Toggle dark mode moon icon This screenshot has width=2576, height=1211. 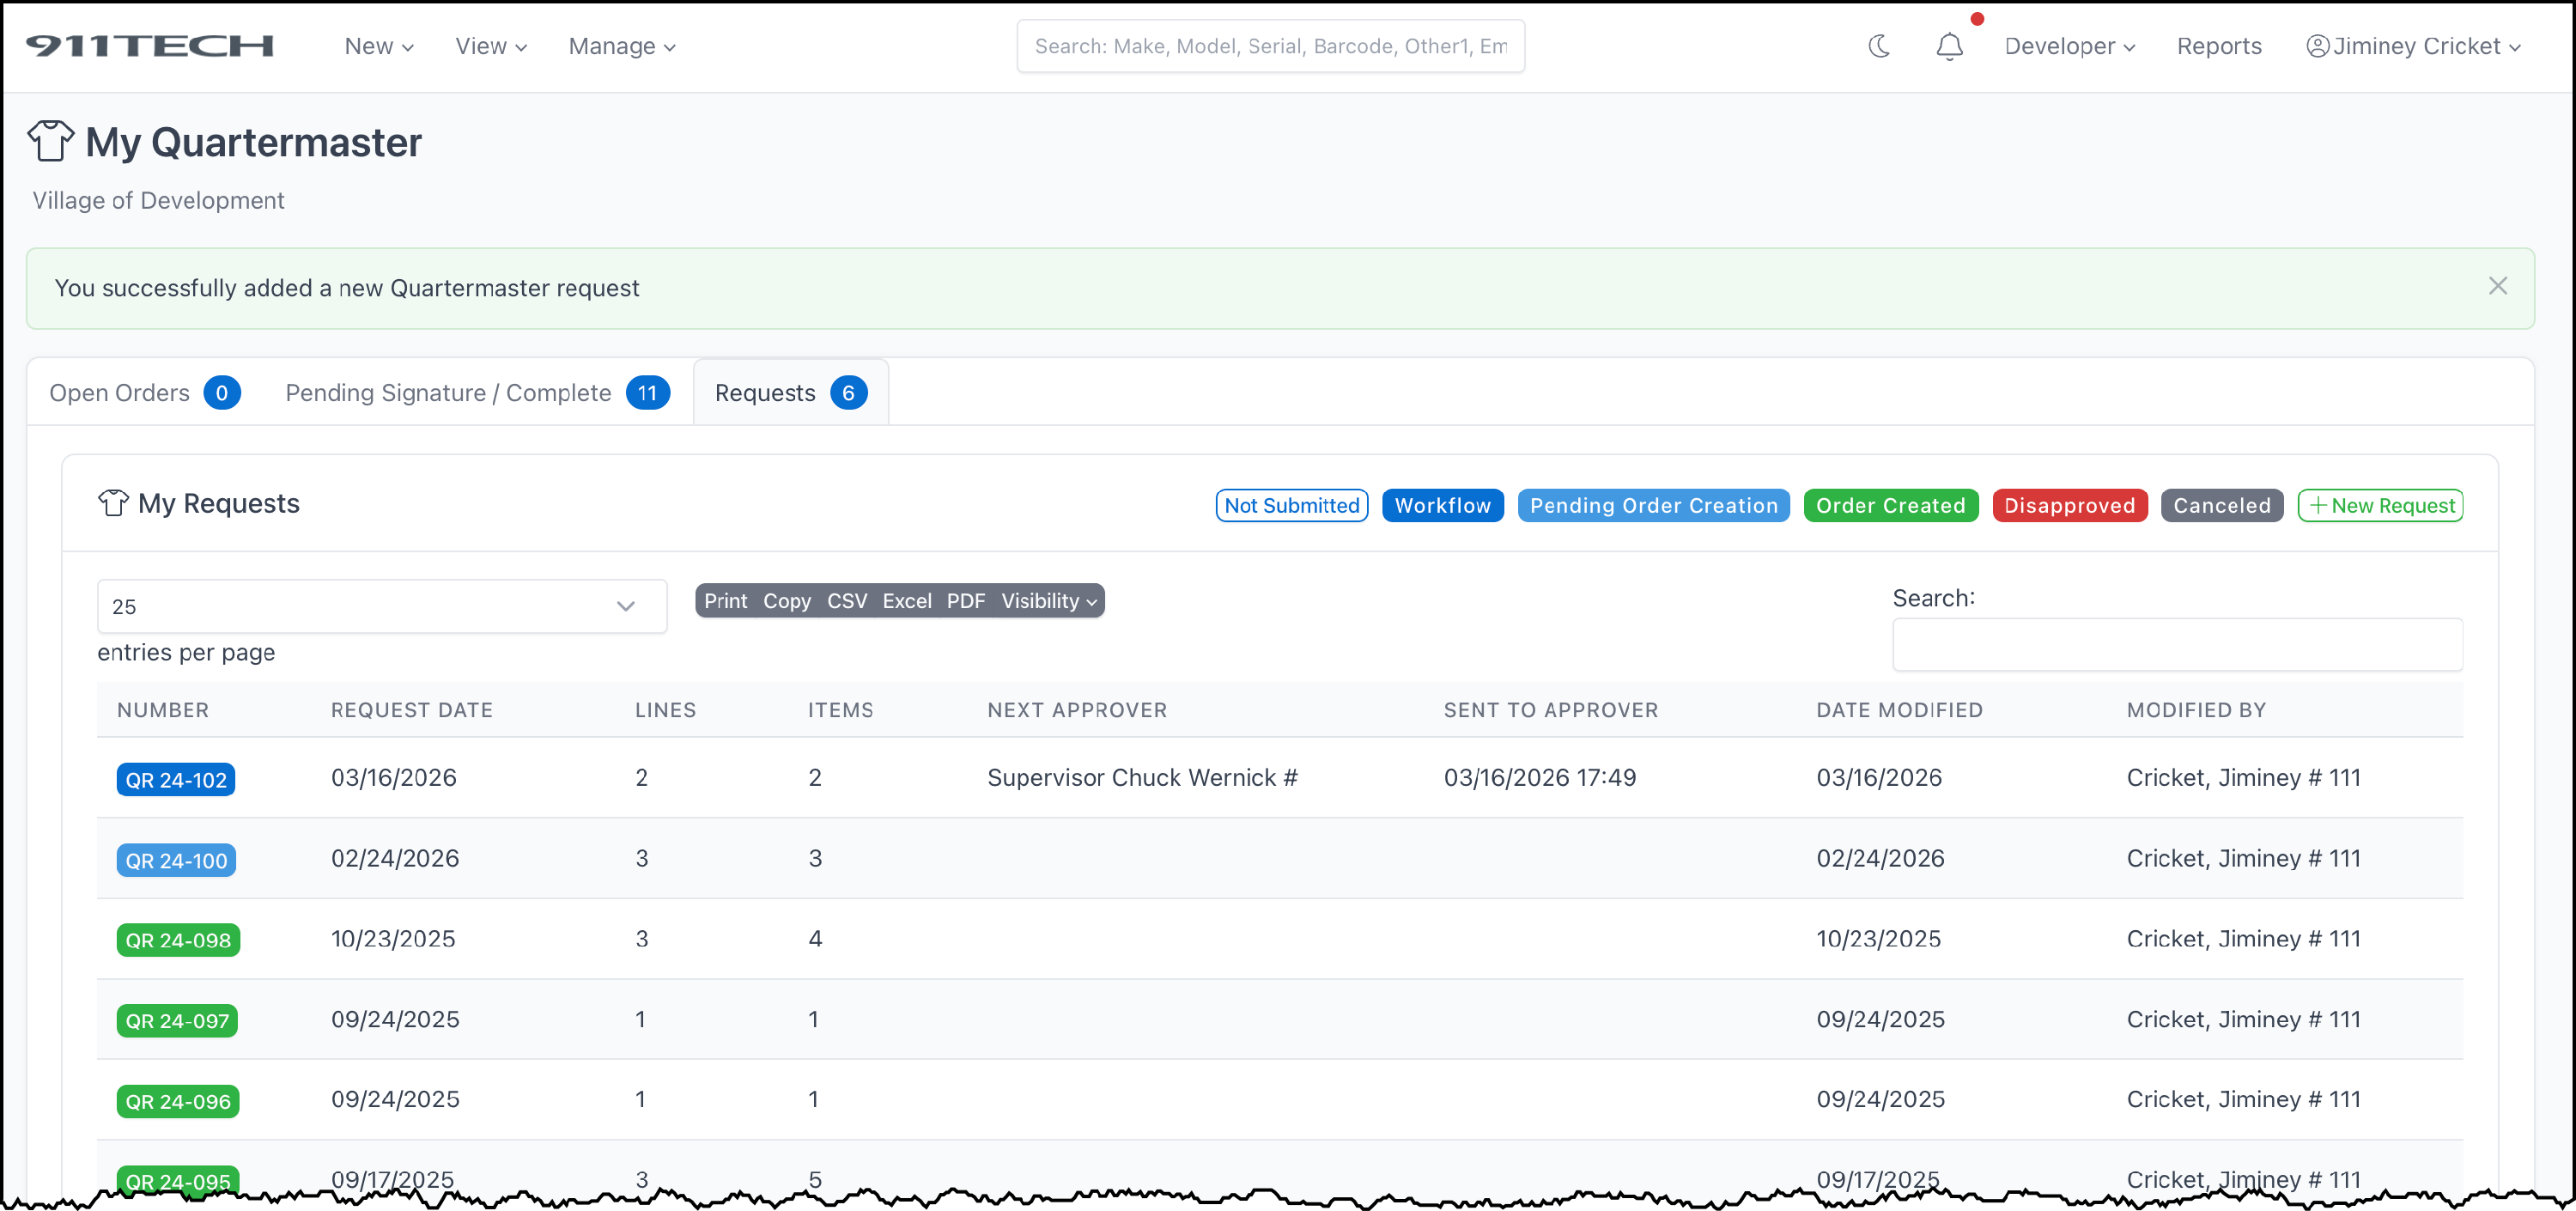point(1878,46)
